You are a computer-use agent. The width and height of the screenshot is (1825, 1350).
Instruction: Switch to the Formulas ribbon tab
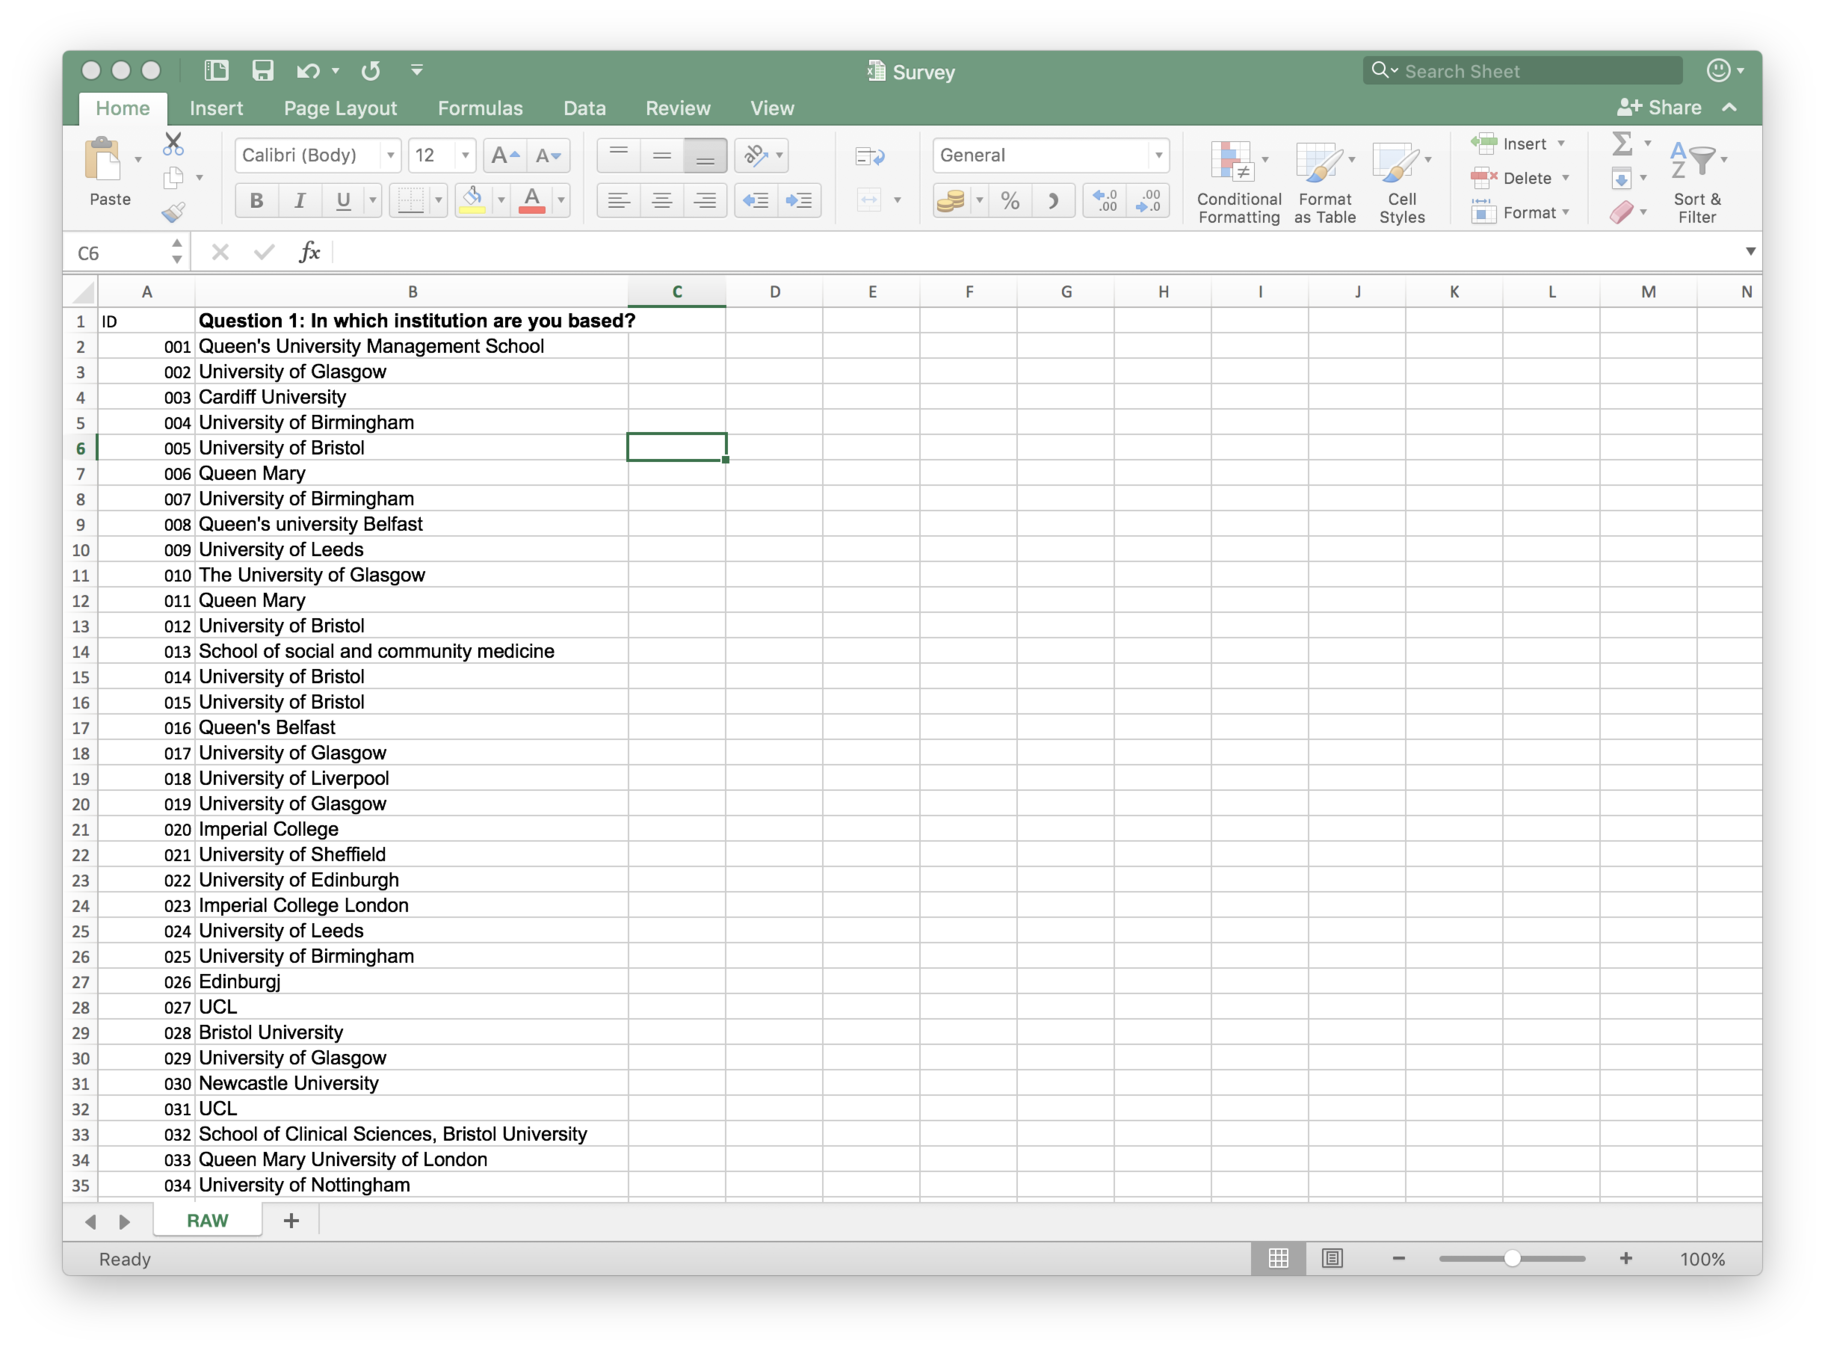(x=480, y=108)
